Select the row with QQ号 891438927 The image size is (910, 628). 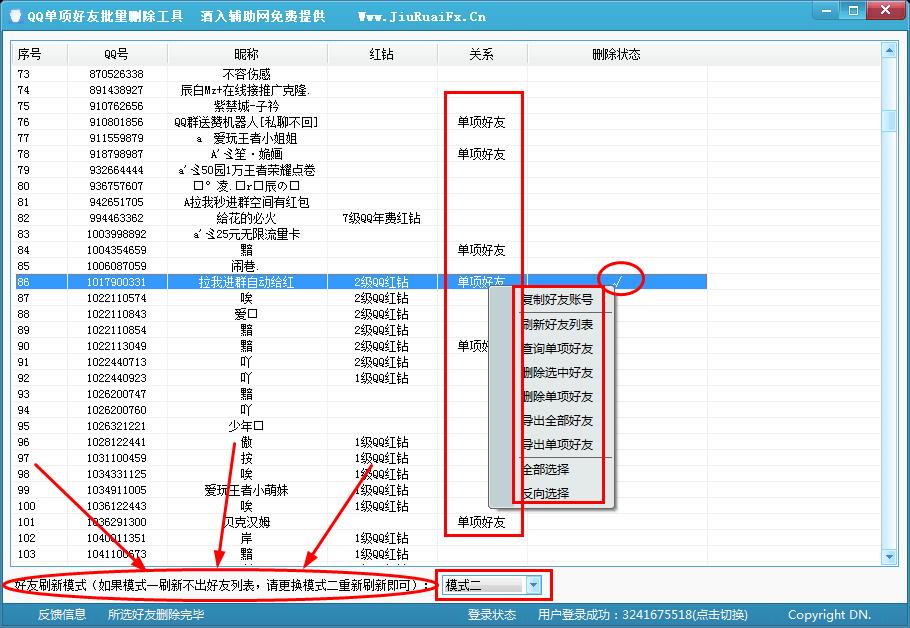361,90
